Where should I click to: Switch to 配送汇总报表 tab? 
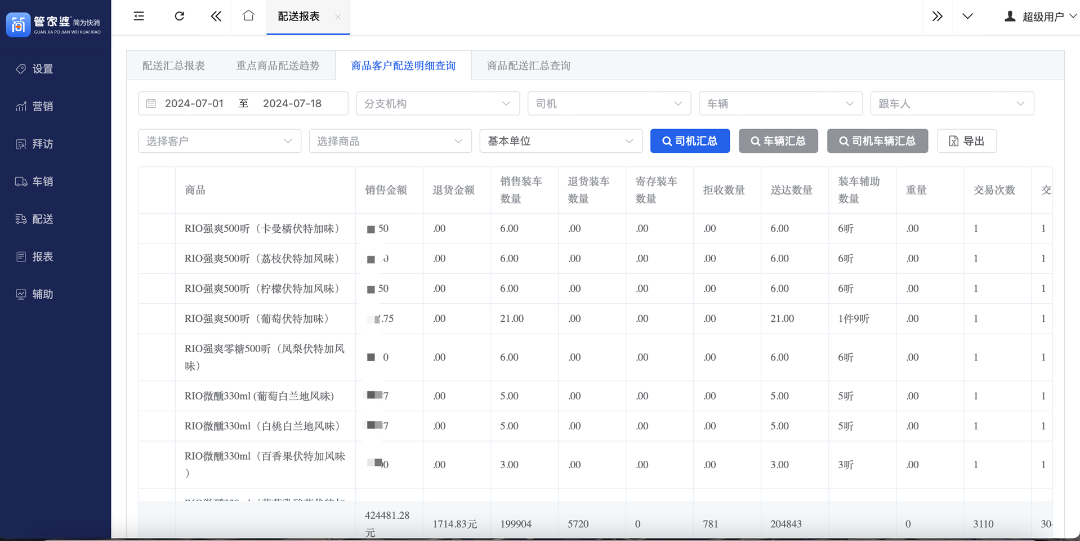tap(174, 66)
